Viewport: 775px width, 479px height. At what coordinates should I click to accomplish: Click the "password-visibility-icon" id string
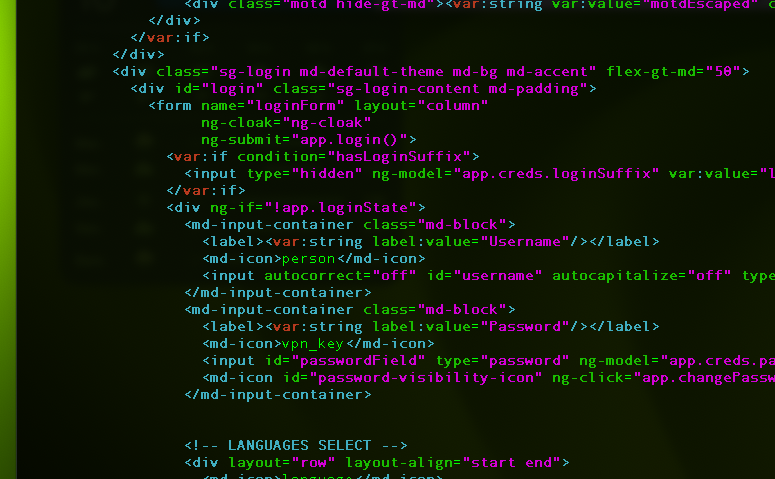(430, 377)
